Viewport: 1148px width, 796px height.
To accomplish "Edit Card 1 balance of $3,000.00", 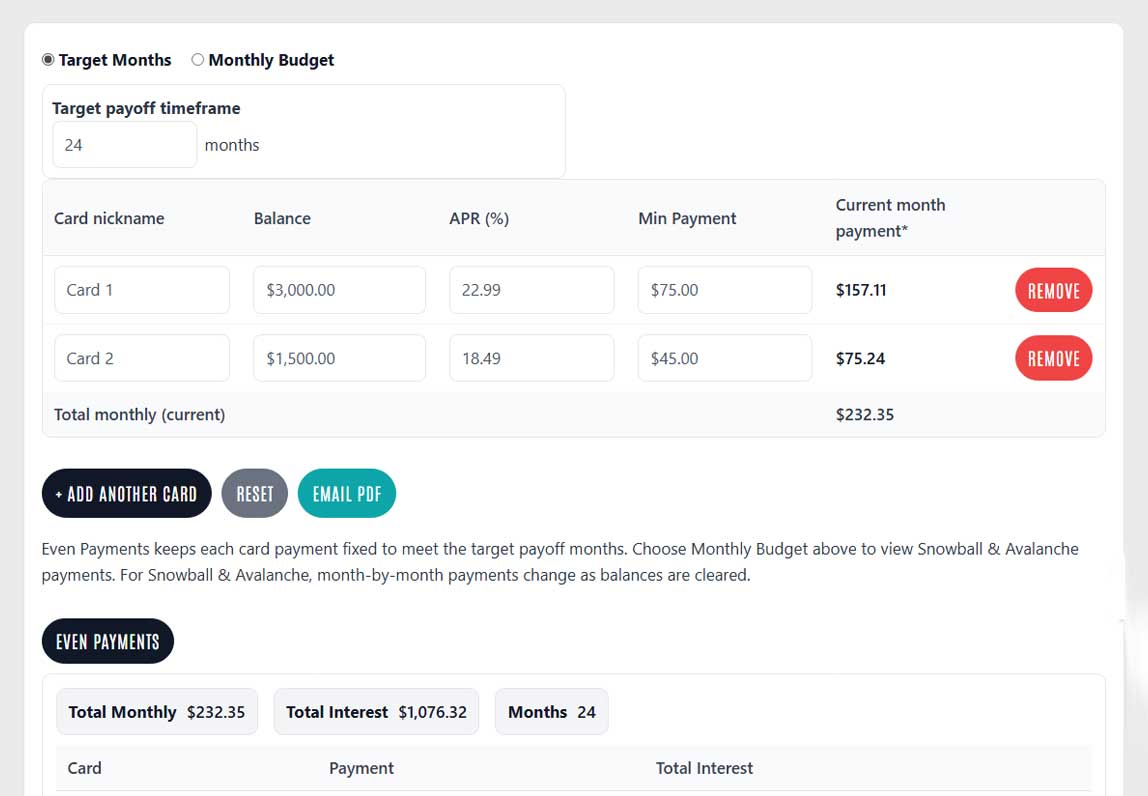I will 336,289.
